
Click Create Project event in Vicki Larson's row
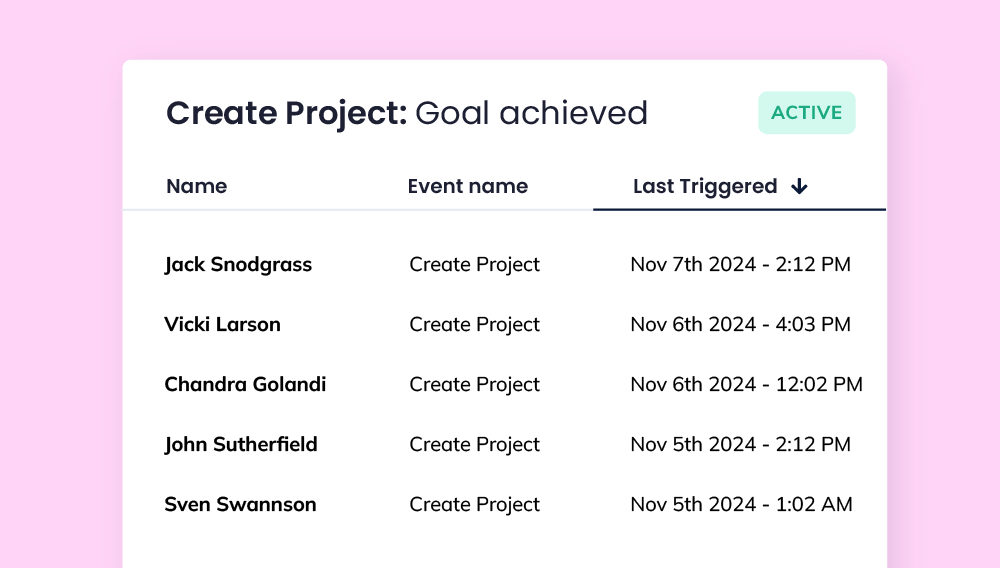tap(474, 324)
